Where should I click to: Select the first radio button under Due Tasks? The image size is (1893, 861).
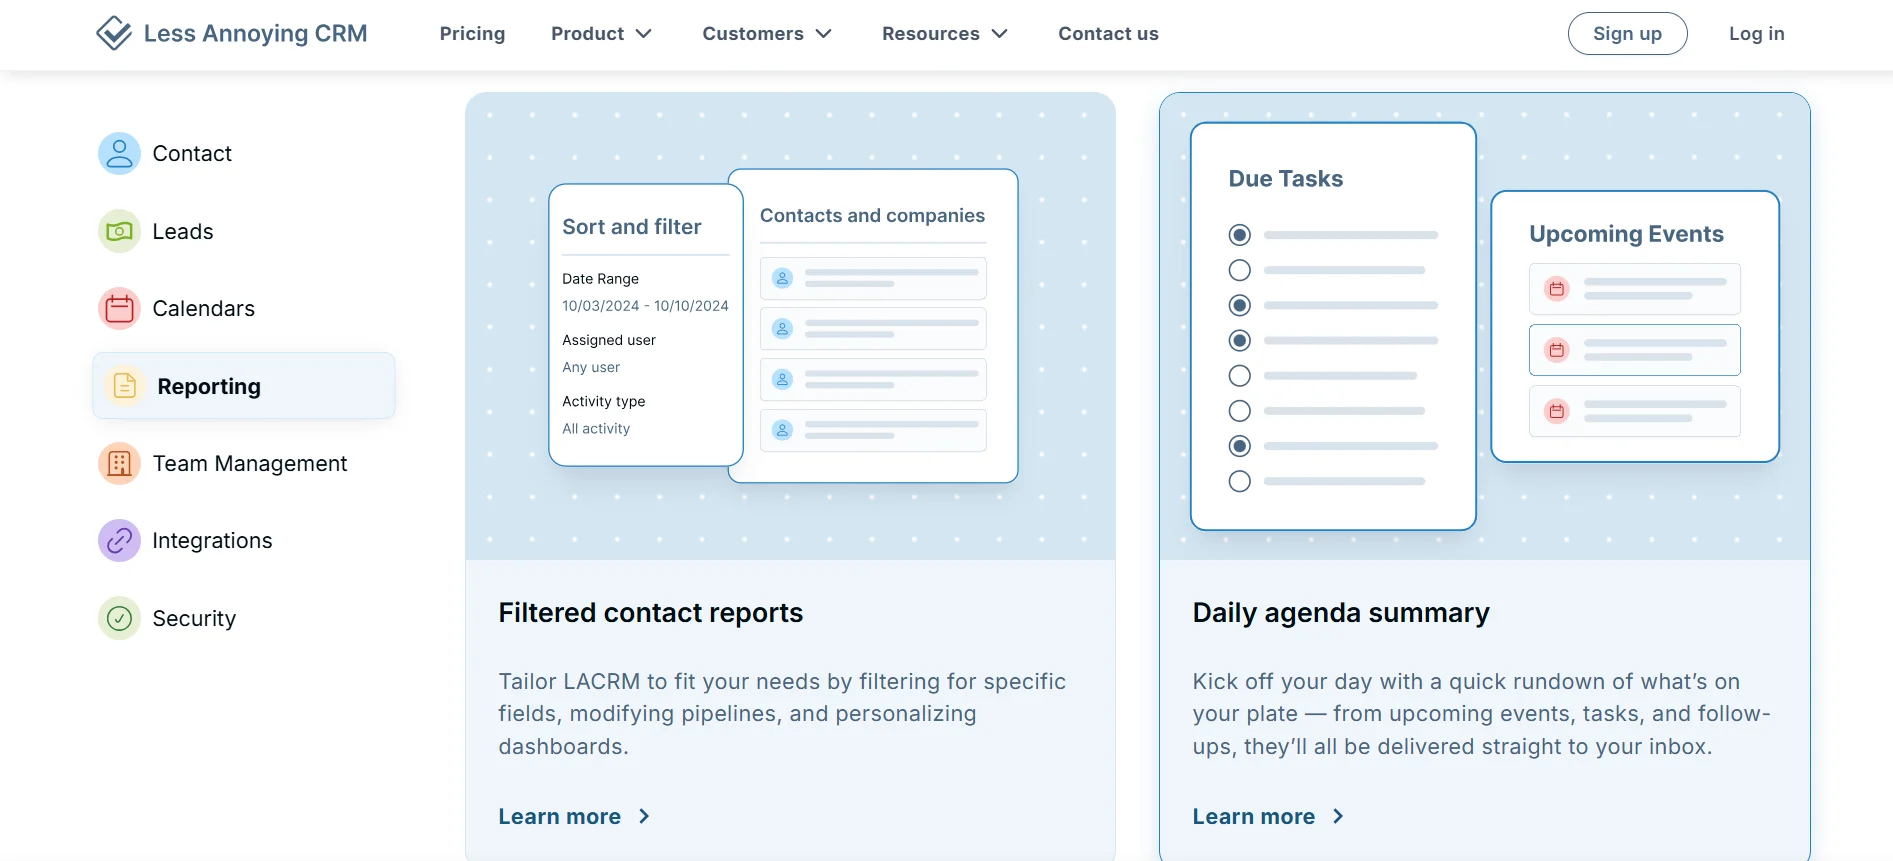1239,235
